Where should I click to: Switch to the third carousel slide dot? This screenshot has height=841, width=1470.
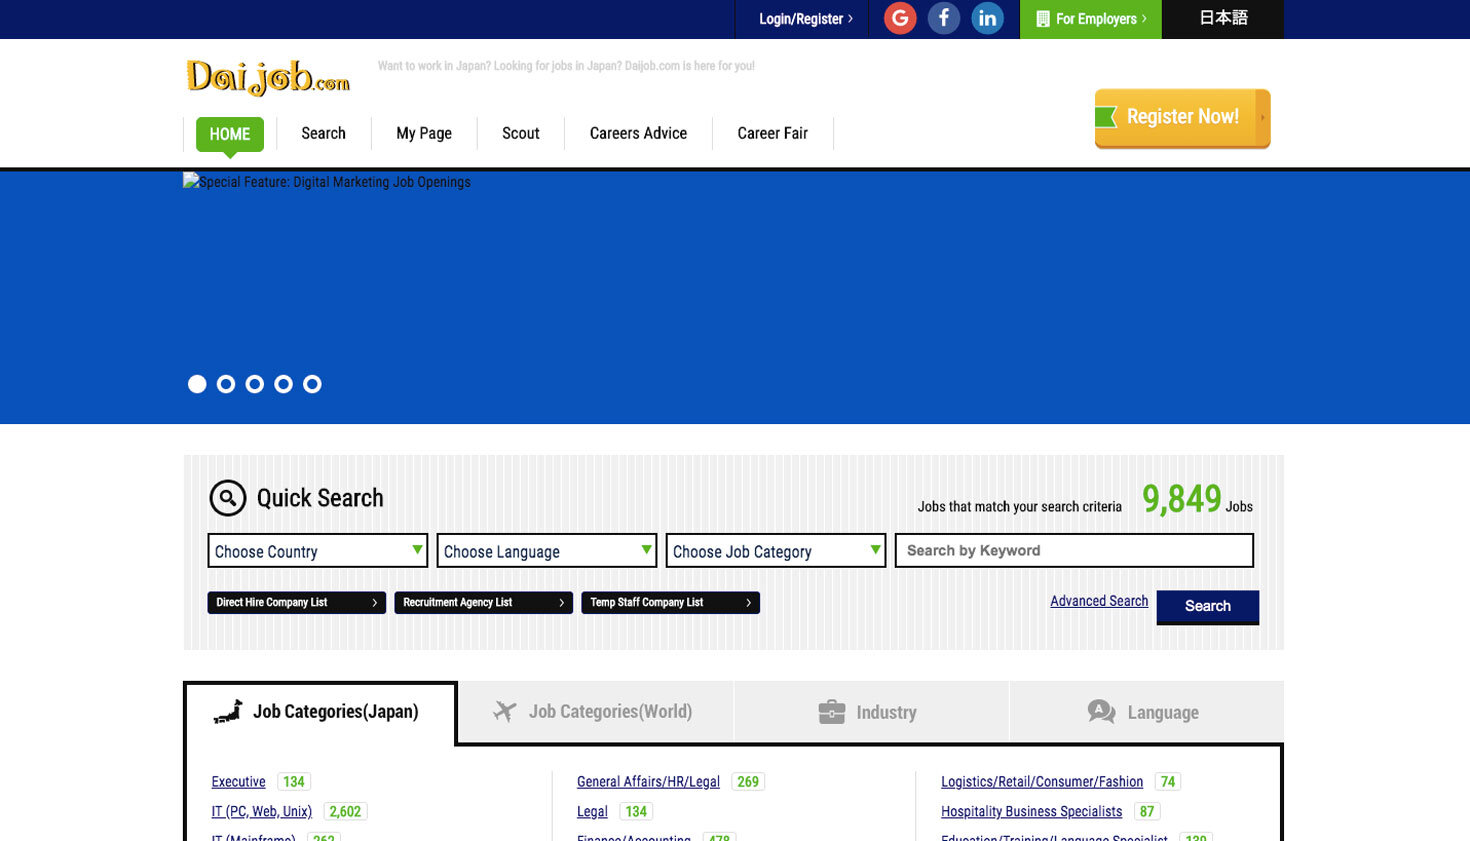click(x=255, y=384)
